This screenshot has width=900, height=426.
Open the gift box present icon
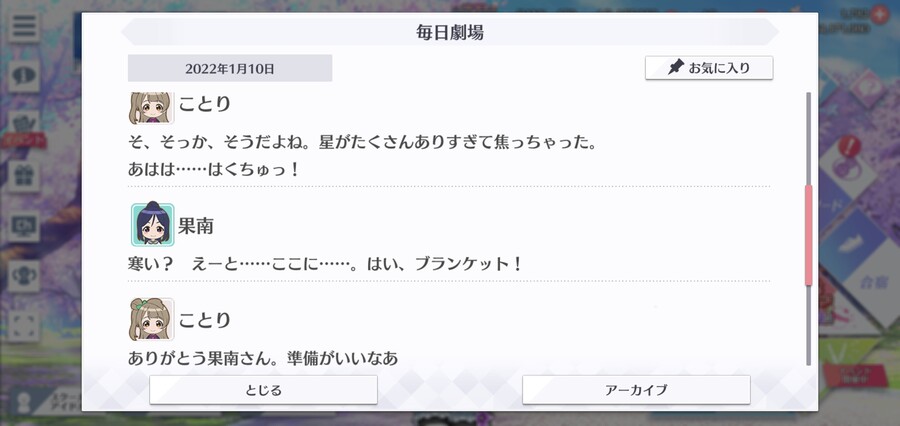24,176
